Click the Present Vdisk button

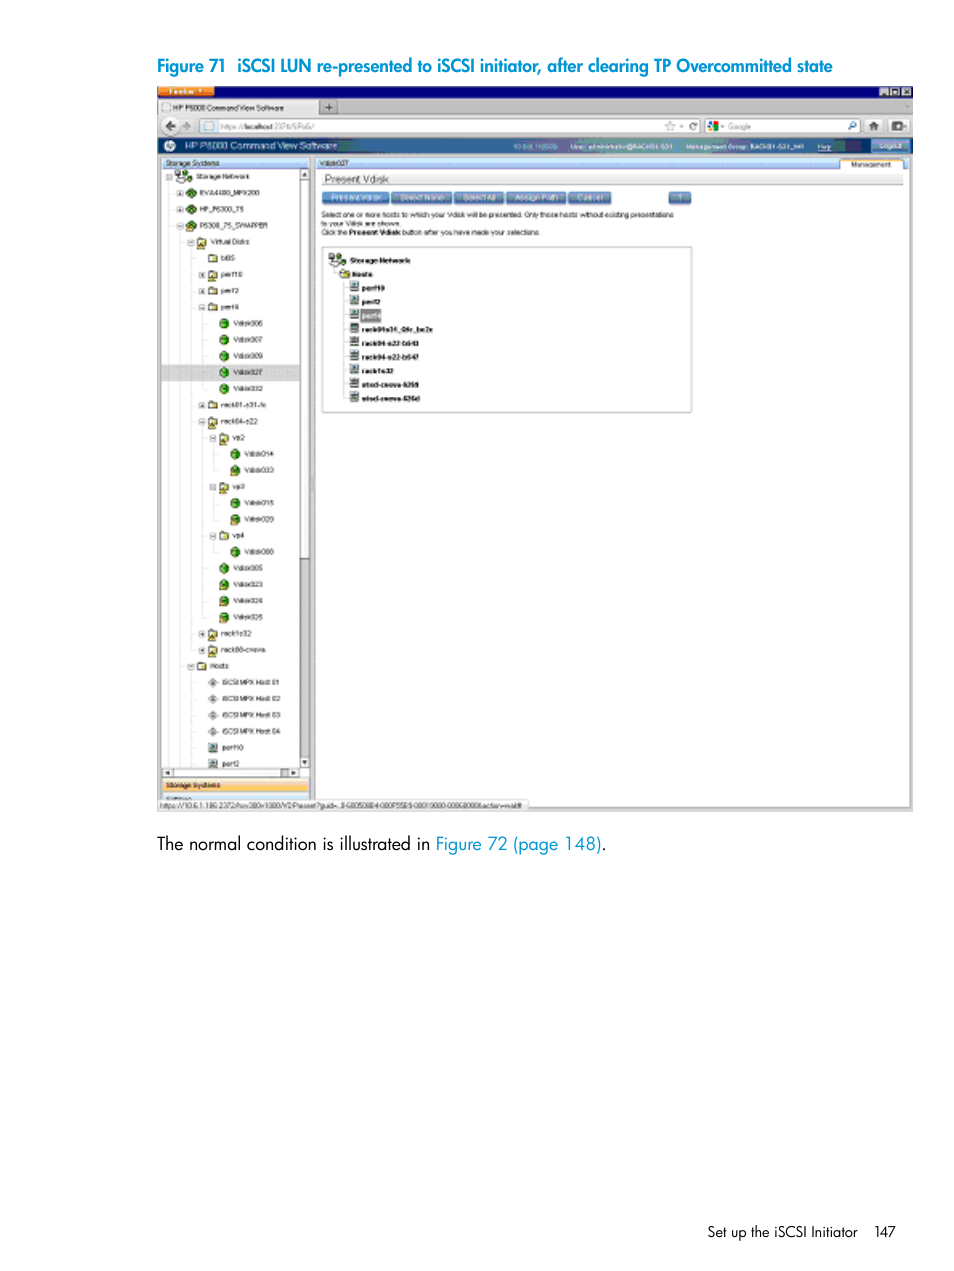[357, 198]
